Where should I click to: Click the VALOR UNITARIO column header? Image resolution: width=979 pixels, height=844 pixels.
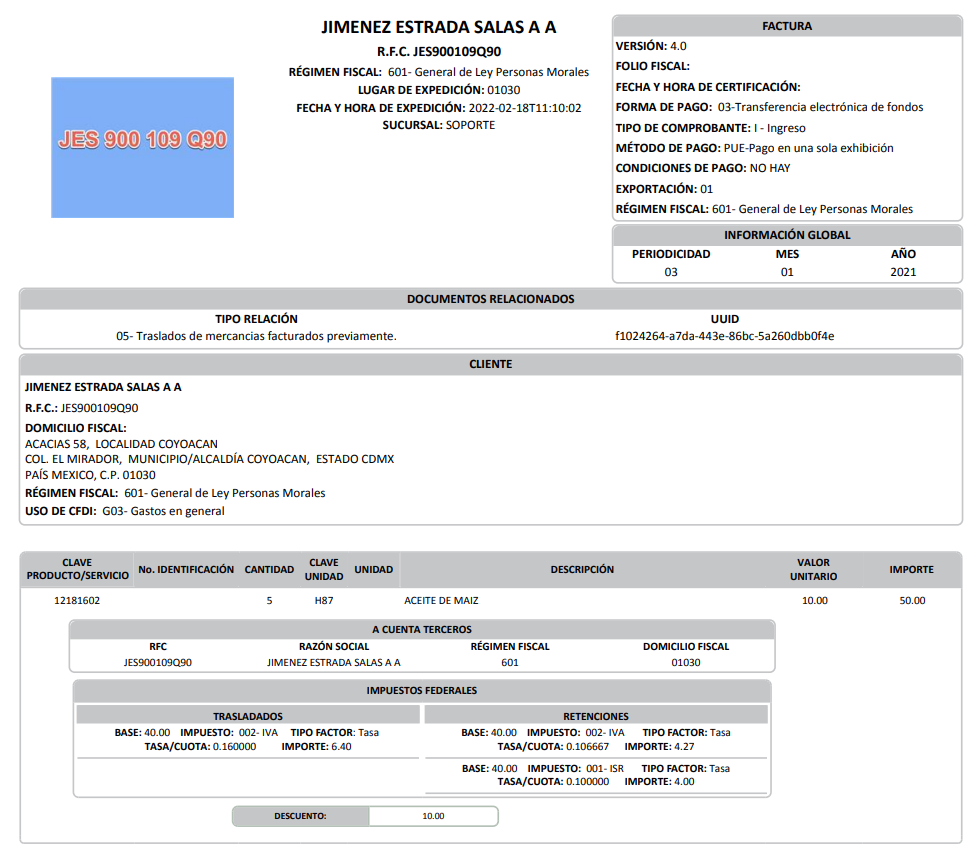tap(814, 569)
